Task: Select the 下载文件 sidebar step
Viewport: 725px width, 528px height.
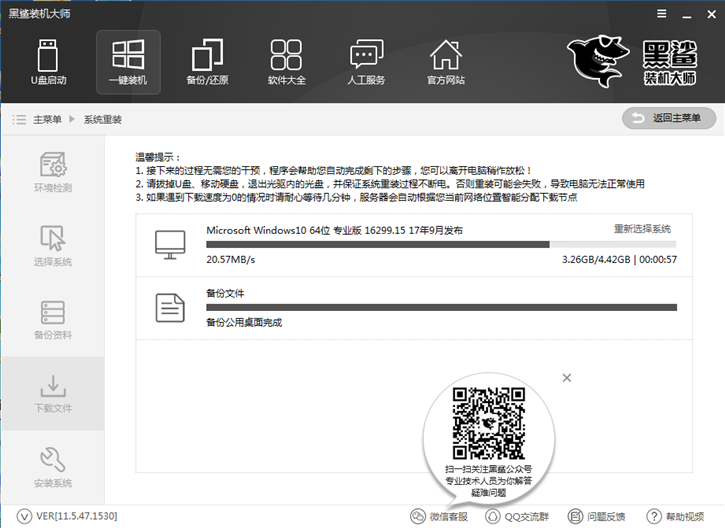Action: [53, 393]
